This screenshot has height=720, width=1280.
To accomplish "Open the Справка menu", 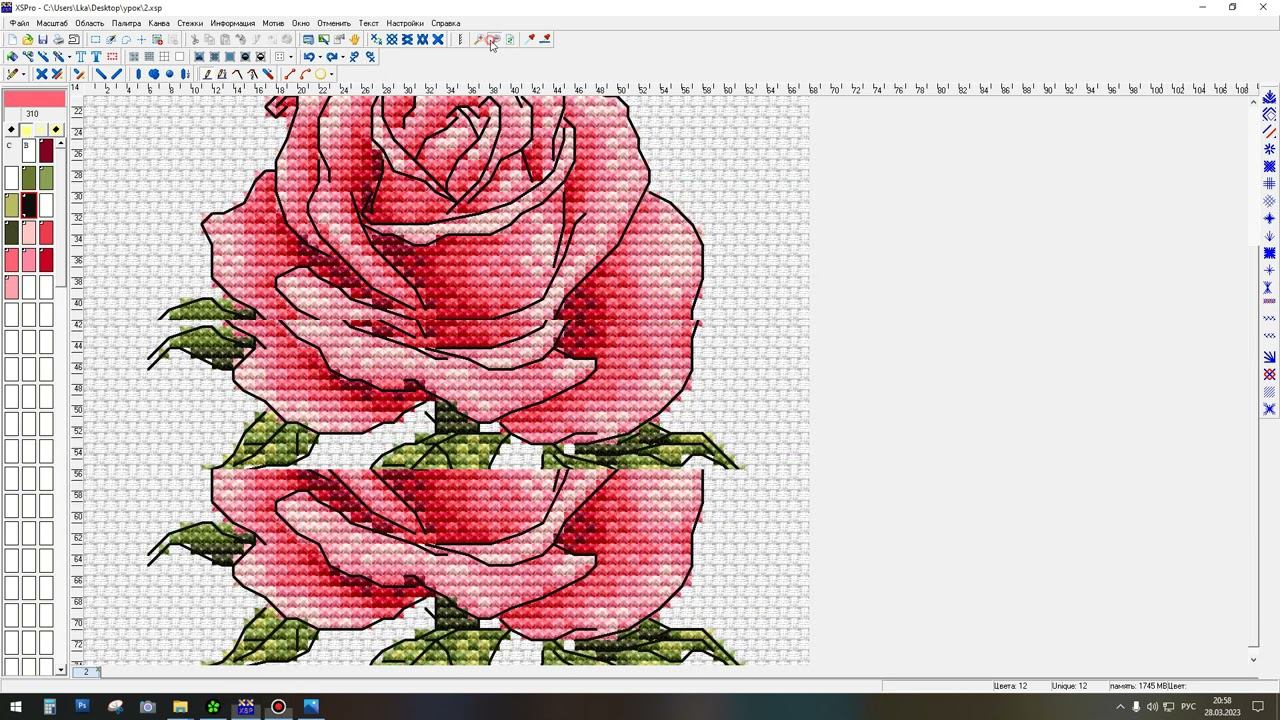I will 446,23.
